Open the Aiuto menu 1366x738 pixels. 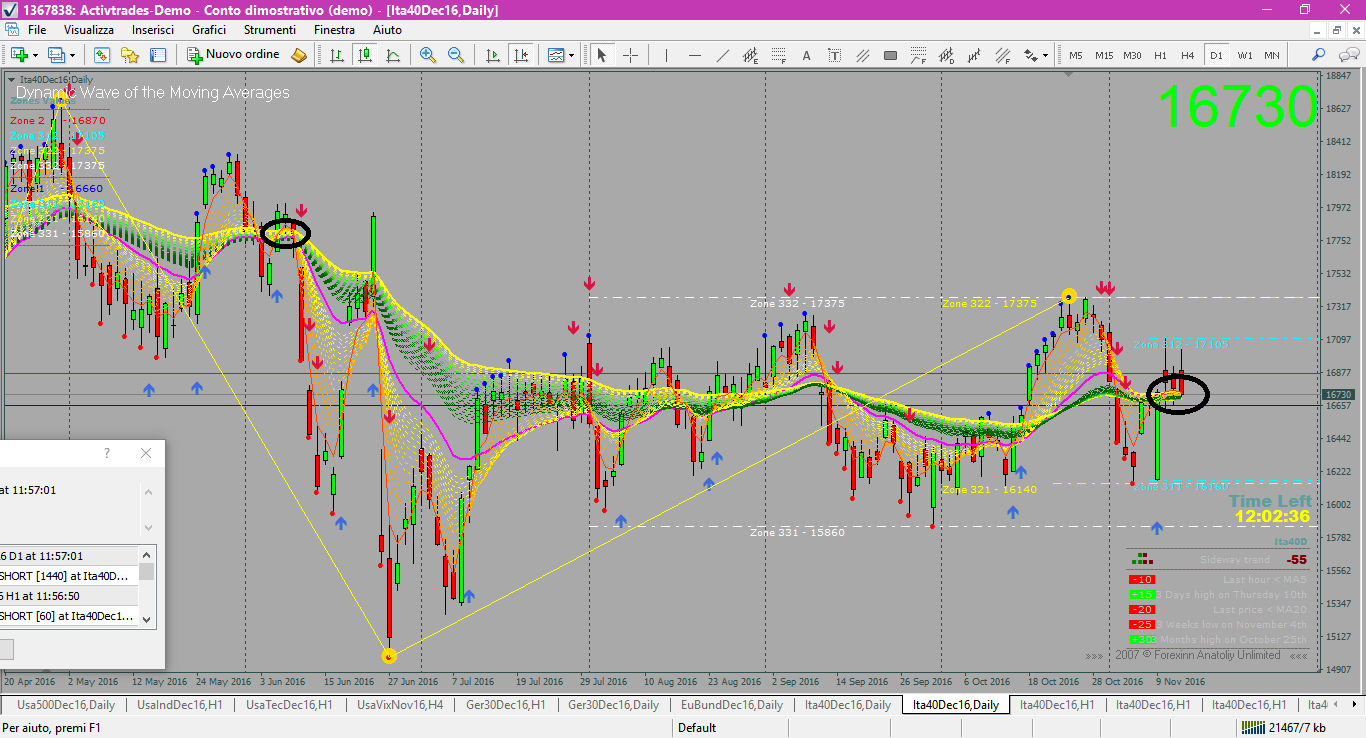(387, 30)
